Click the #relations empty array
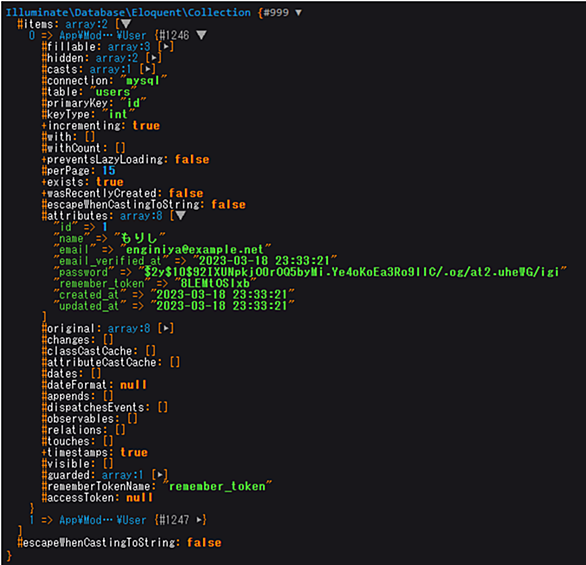Screen dimensions: 586x565 point(120,430)
